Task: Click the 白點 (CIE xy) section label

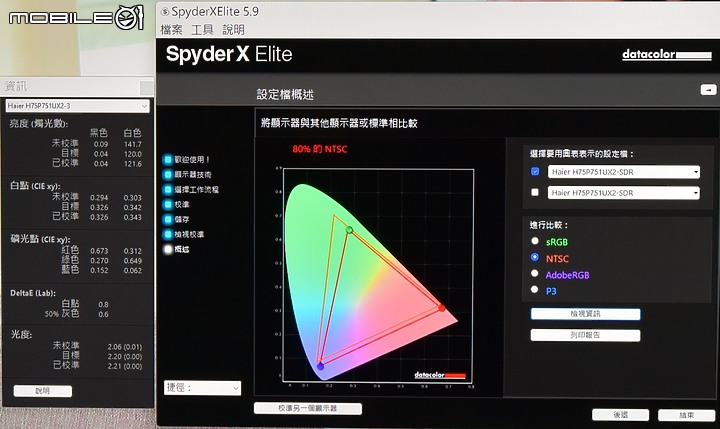Action: point(35,186)
